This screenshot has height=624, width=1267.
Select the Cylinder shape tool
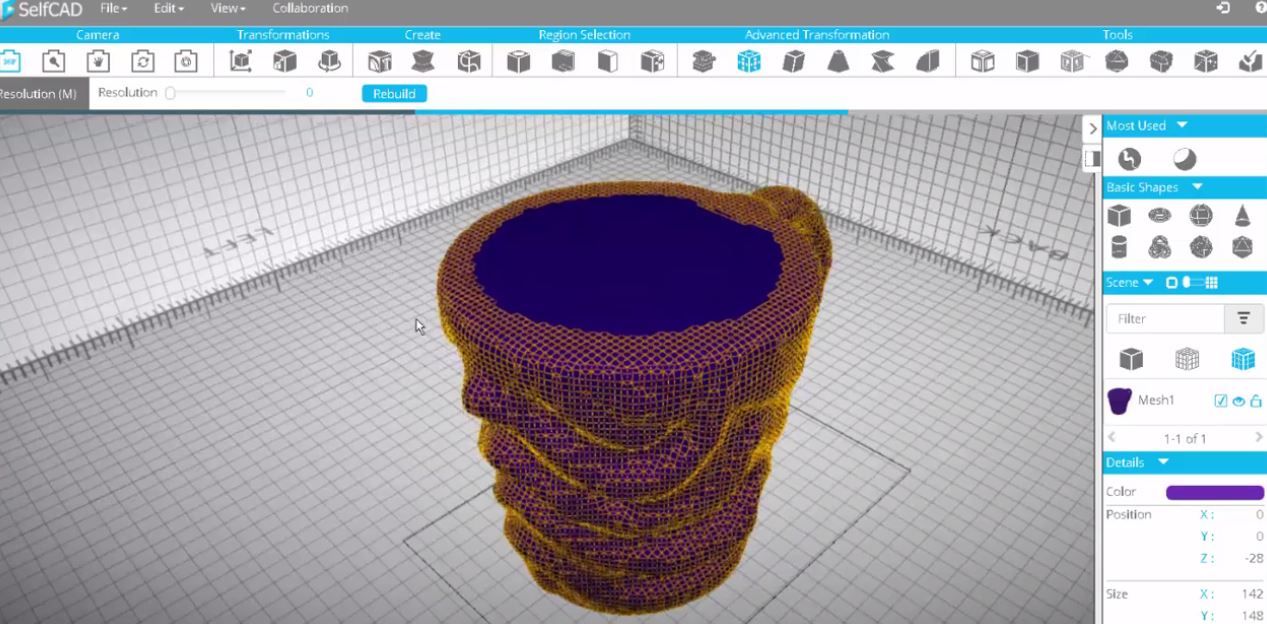1118,246
